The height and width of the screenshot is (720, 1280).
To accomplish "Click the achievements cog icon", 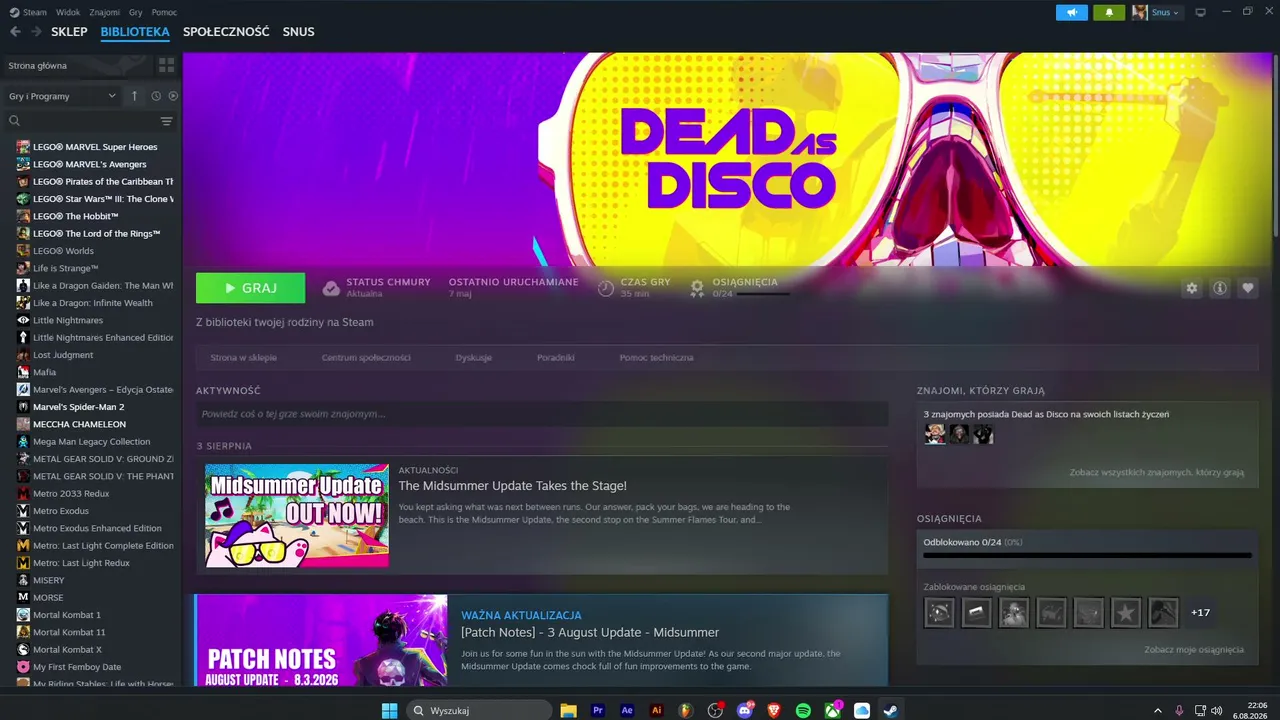I will pyautogui.click(x=698, y=288).
